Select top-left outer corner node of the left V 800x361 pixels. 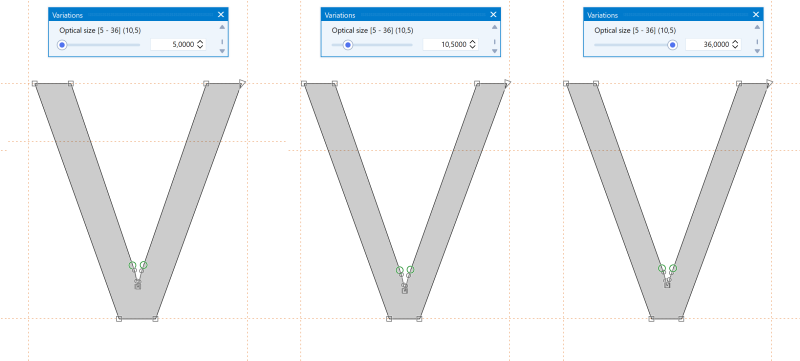point(35,83)
